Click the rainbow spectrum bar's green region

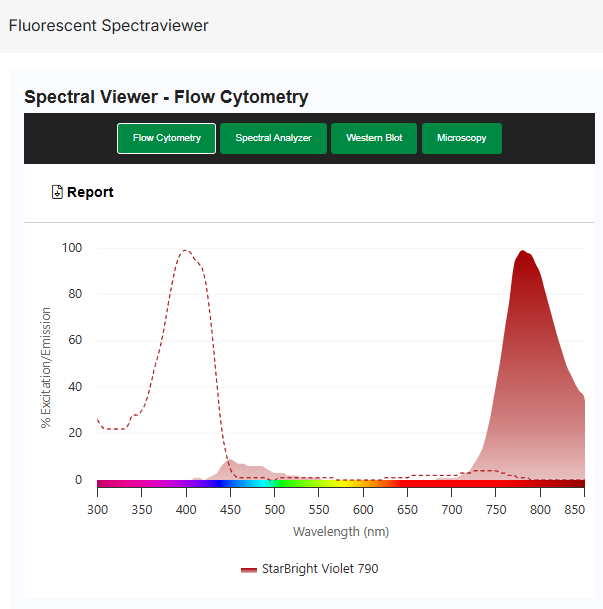coord(300,483)
